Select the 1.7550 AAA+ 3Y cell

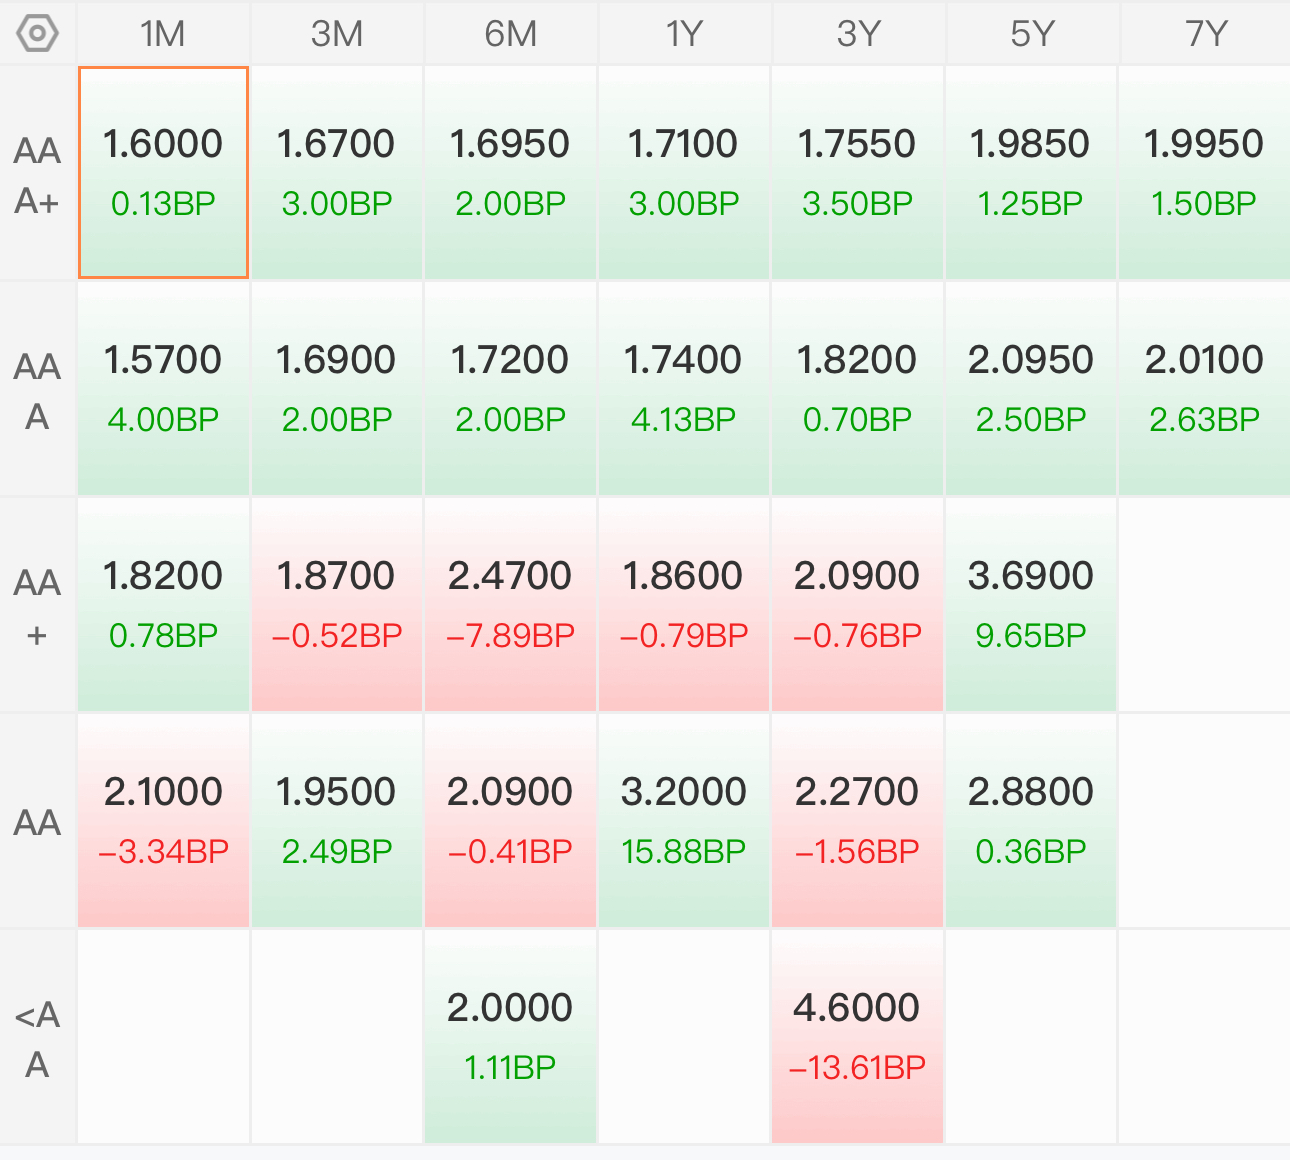point(858,172)
